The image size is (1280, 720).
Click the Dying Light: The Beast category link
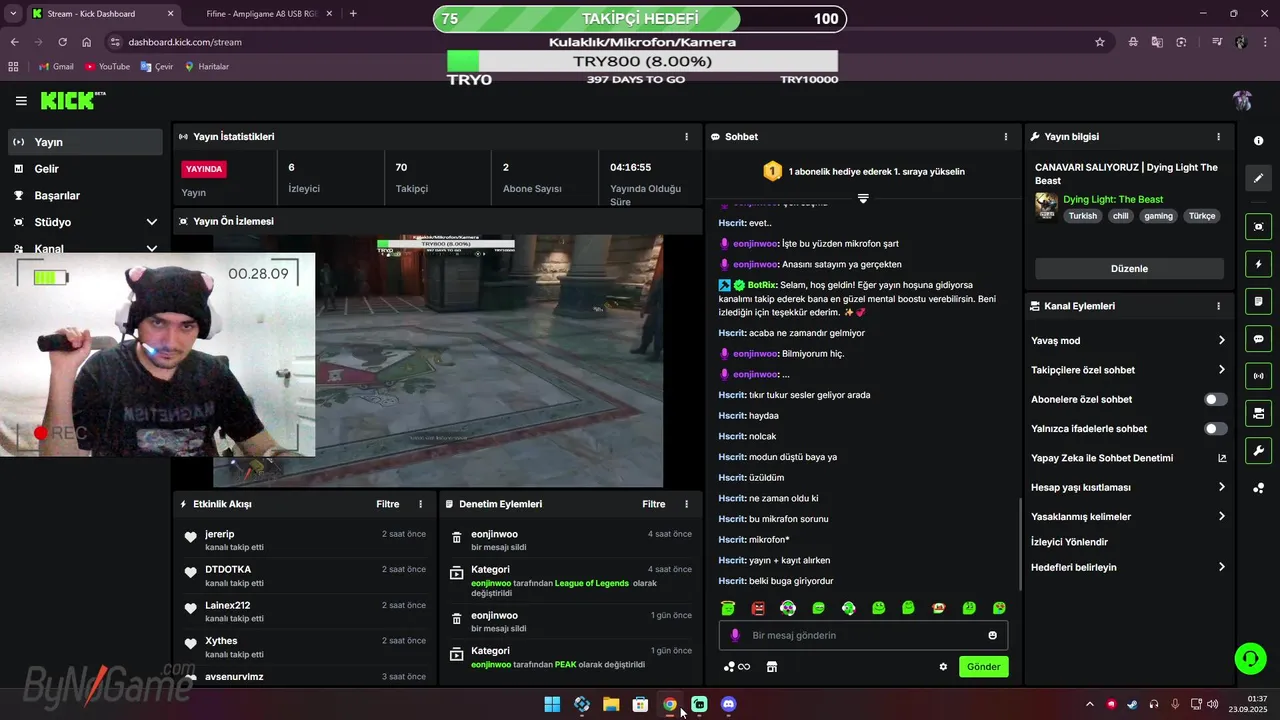[x=1113, y=200]
